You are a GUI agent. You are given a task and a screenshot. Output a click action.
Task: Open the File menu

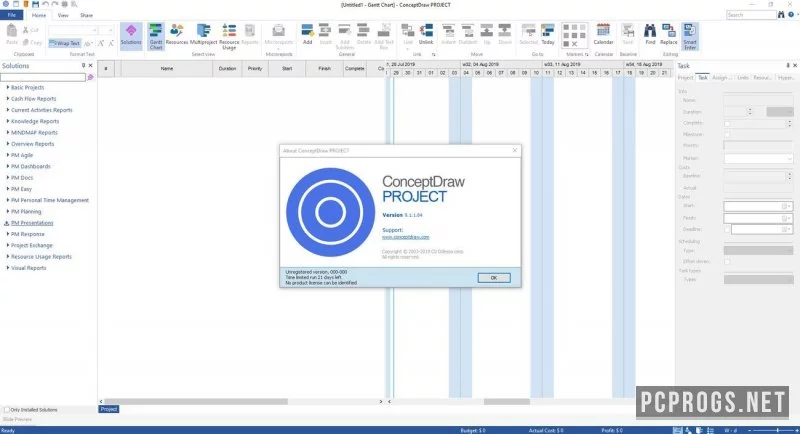point(11,15)
